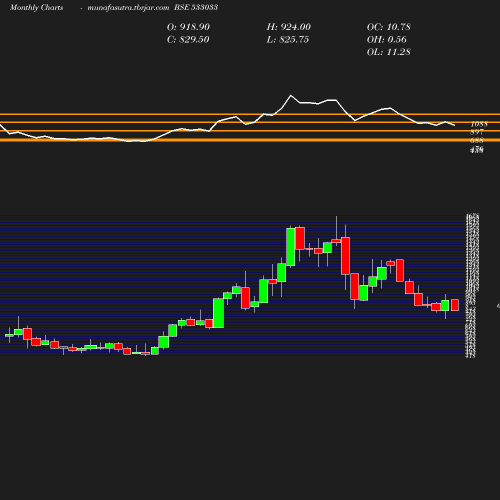Click the 'OC: 10.78' value
The image size is (500, 500).
tap(389, 27)
